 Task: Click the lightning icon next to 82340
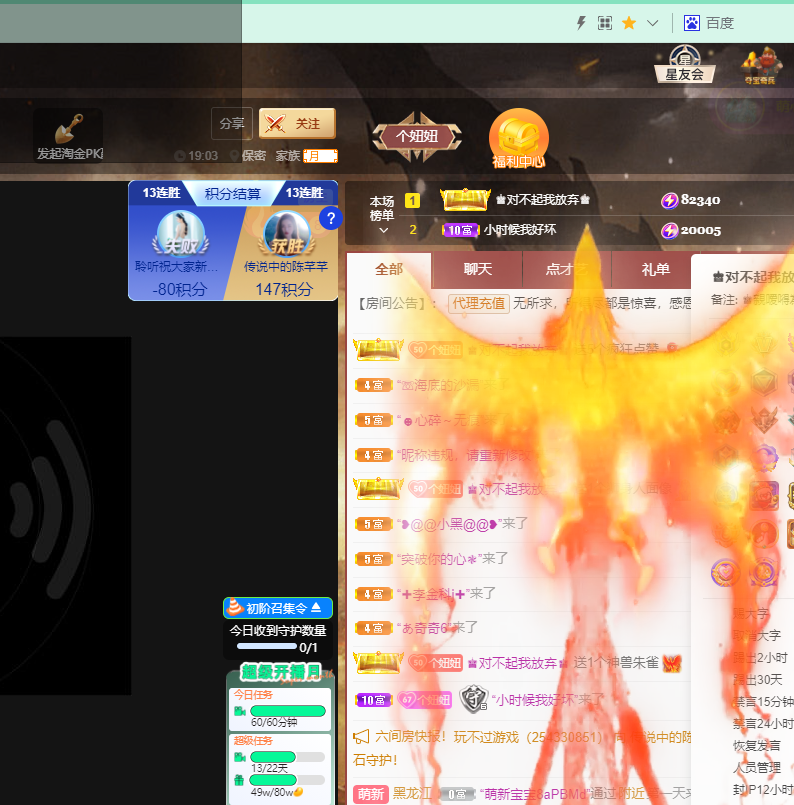[669, 200]
